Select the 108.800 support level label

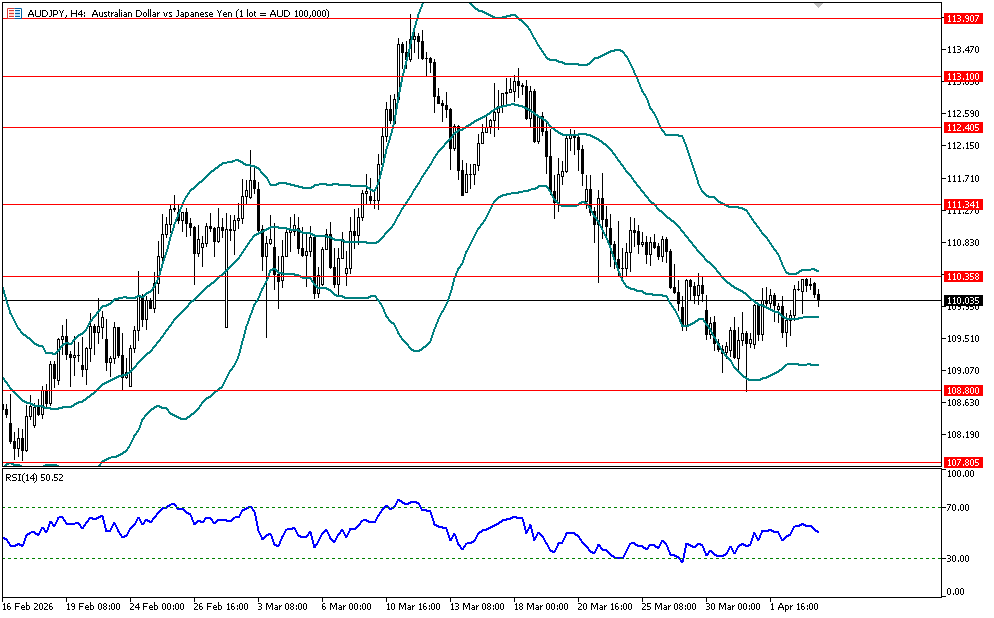pyautogui.click(x=961, y=390)
